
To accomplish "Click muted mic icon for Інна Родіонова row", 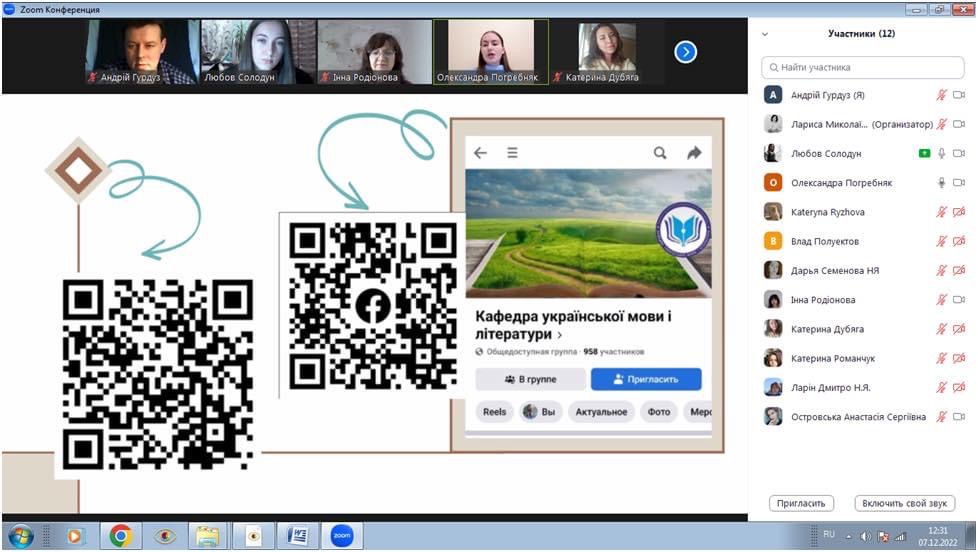I will point(941,300).
